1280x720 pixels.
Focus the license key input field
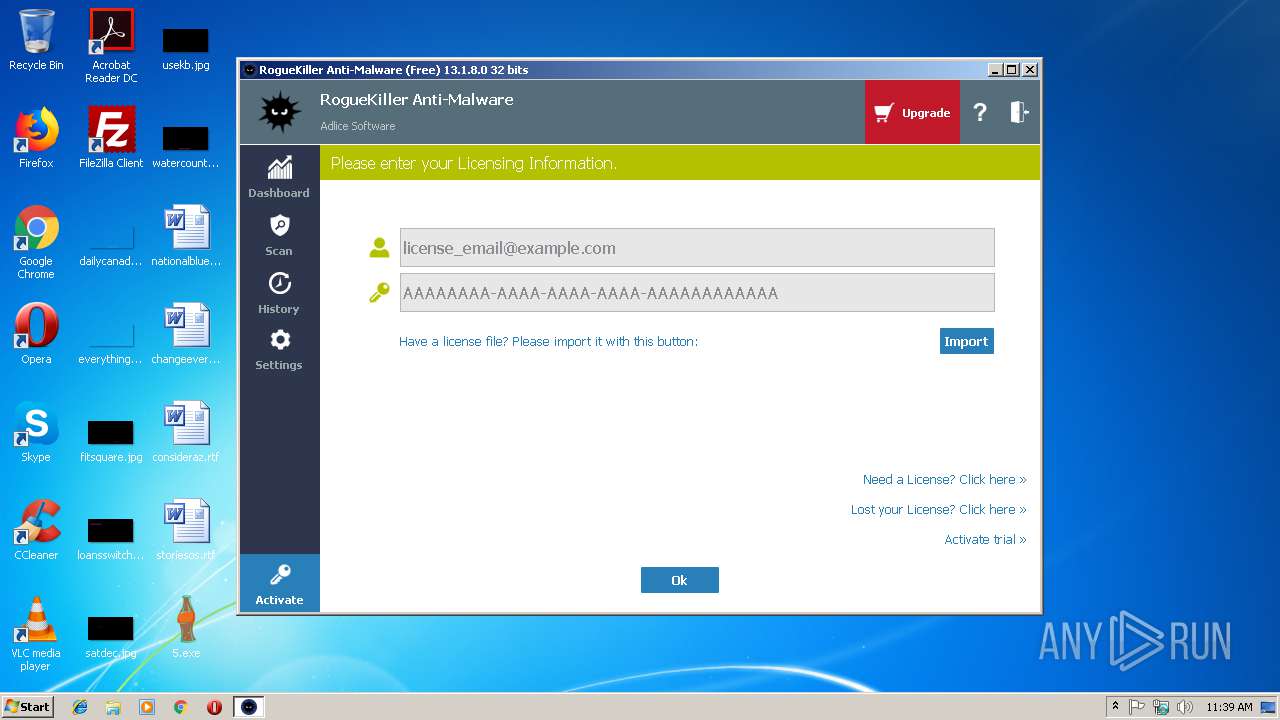697,293
